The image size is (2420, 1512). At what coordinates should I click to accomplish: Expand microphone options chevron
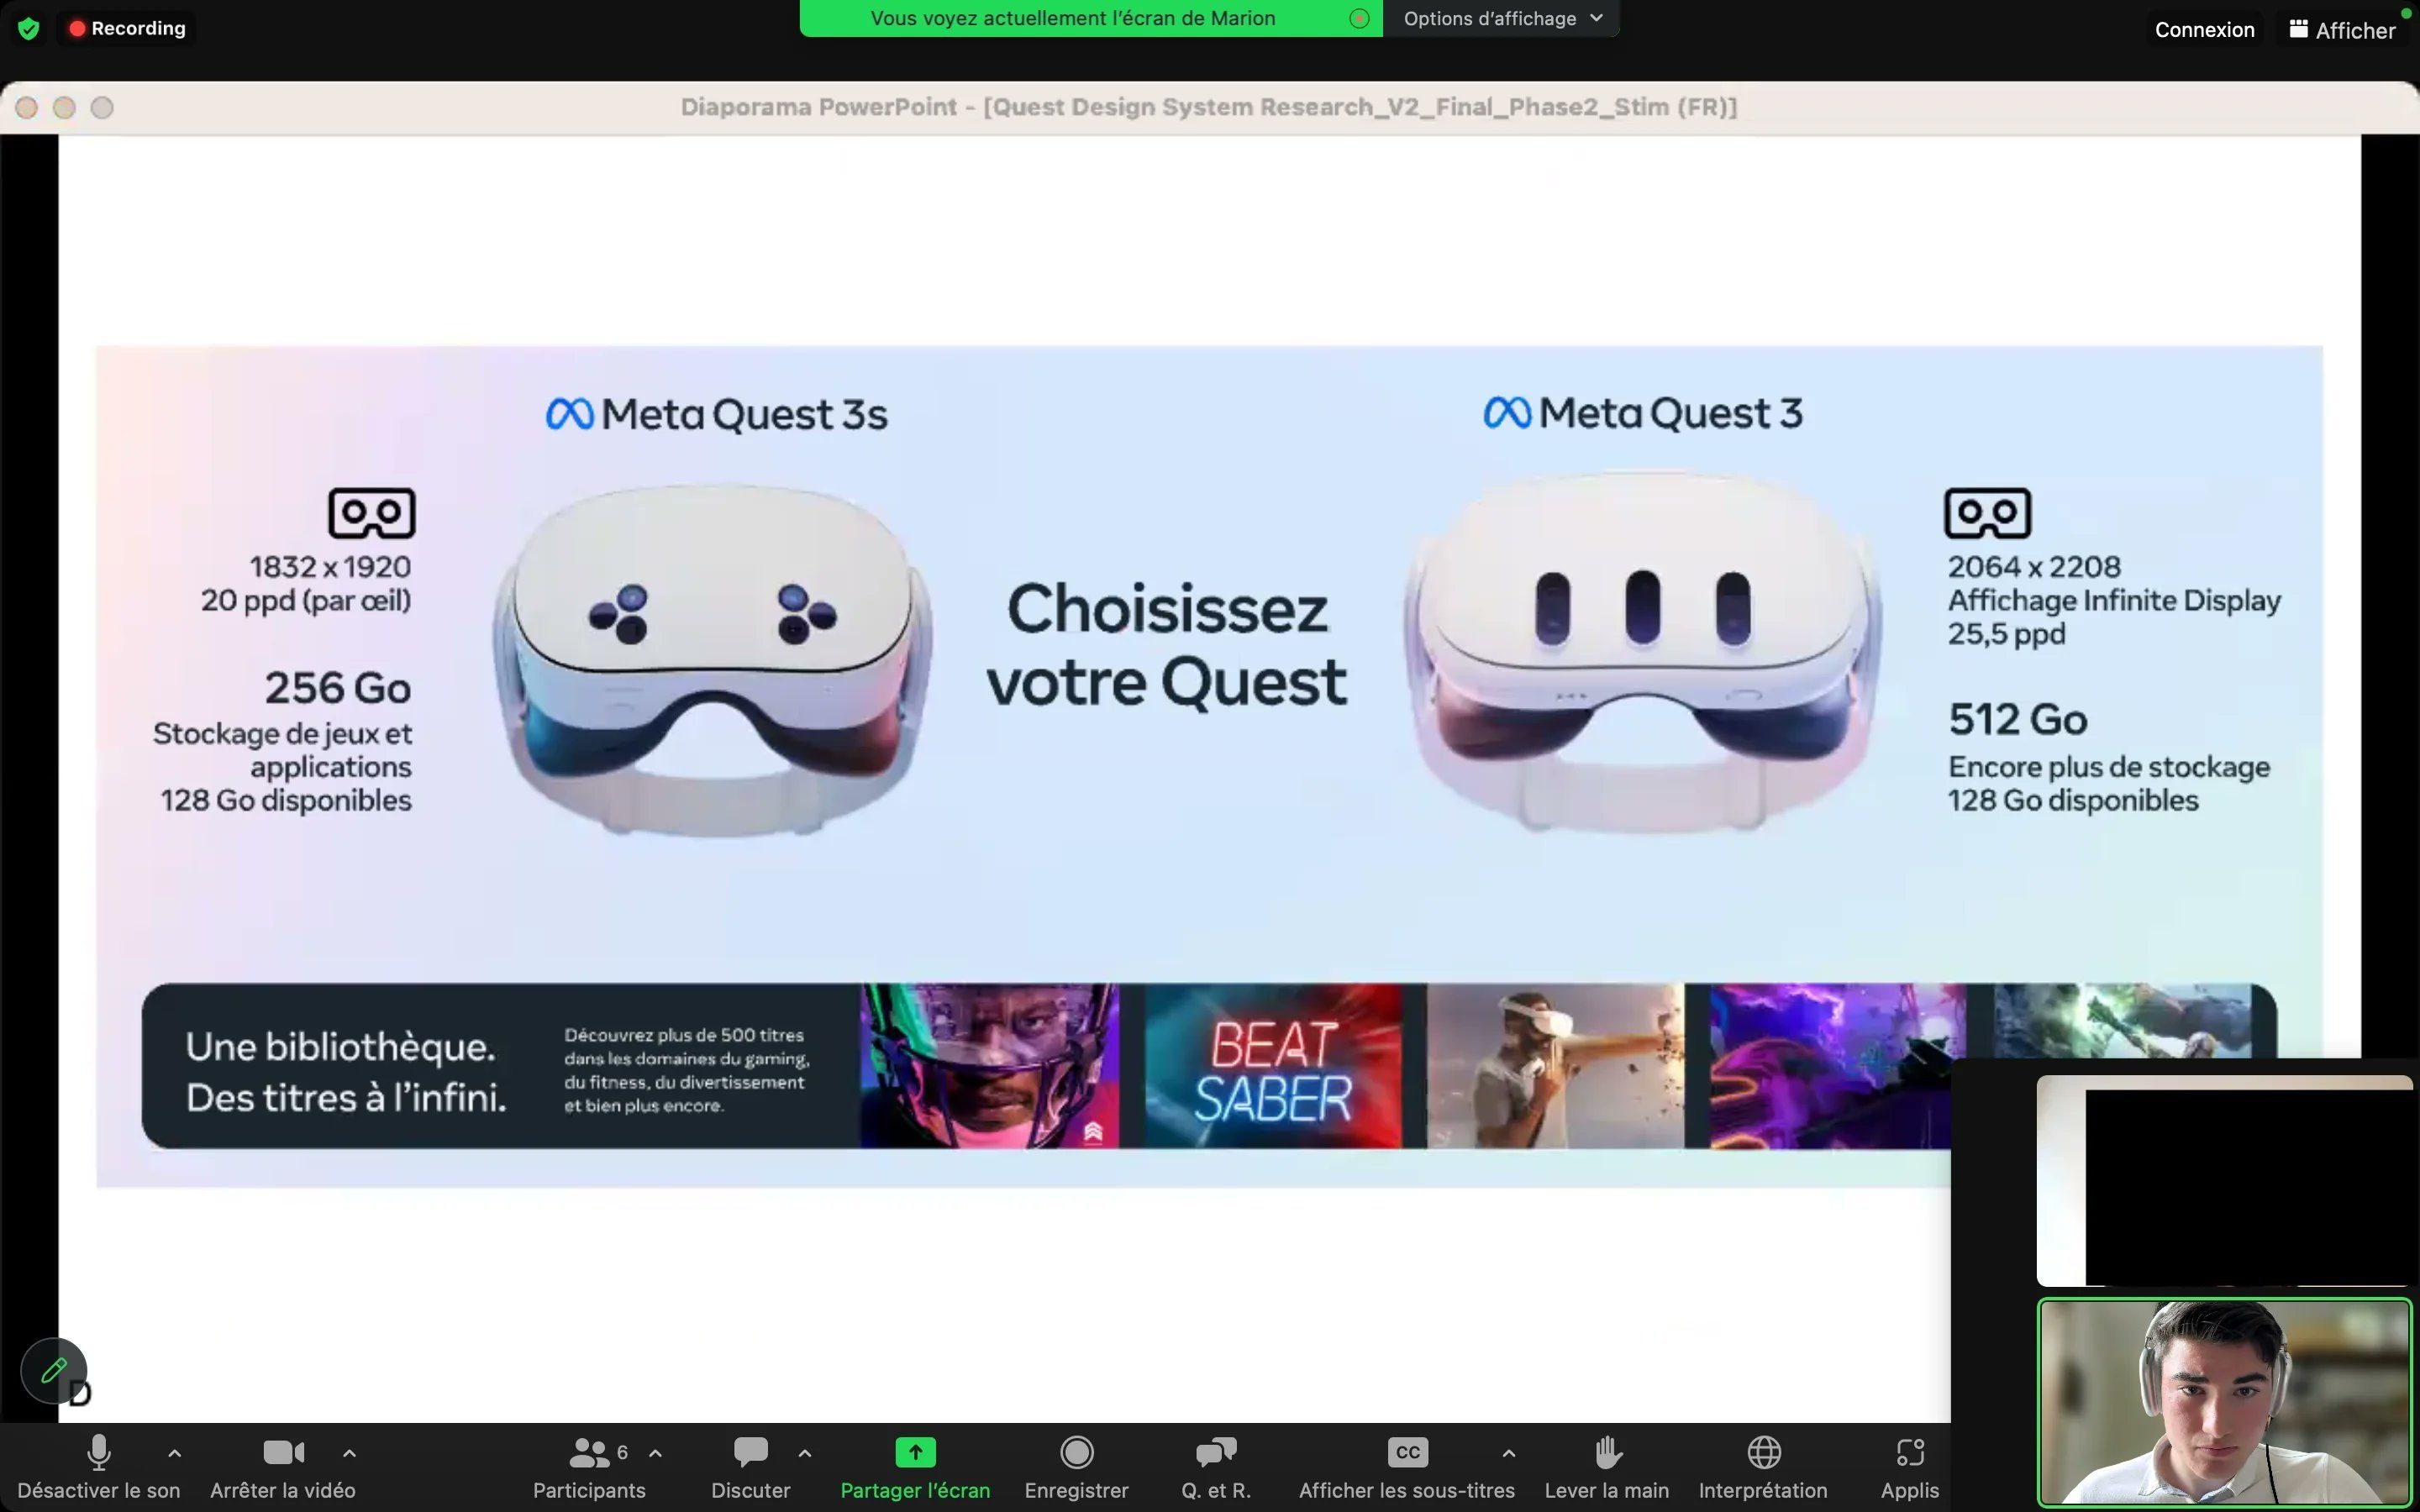174,1452
